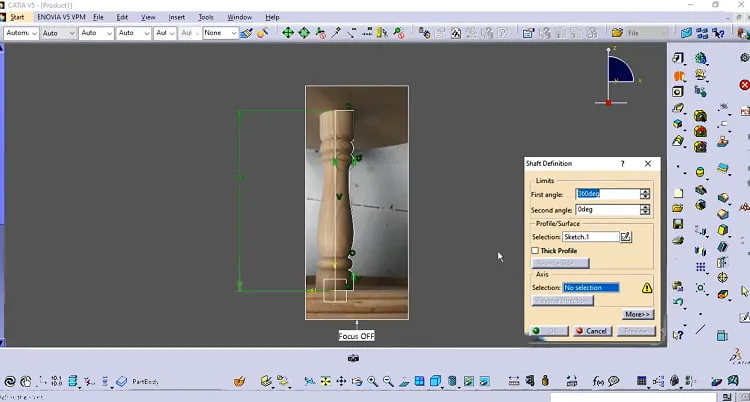Click the Profile Selection field showing Sketch.1

click(591, 237)
